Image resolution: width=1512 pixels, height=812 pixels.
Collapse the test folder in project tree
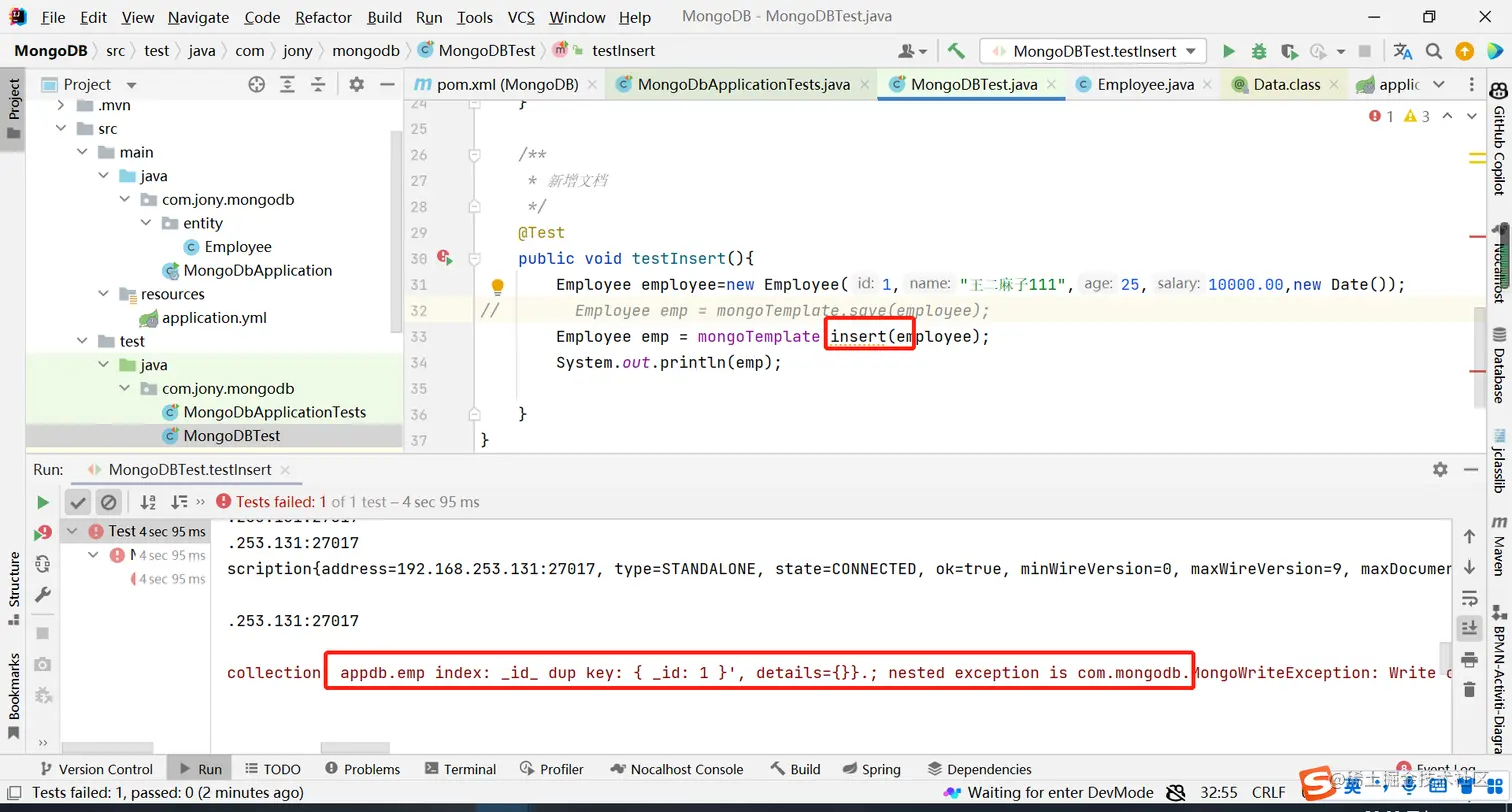pos(82,341)
